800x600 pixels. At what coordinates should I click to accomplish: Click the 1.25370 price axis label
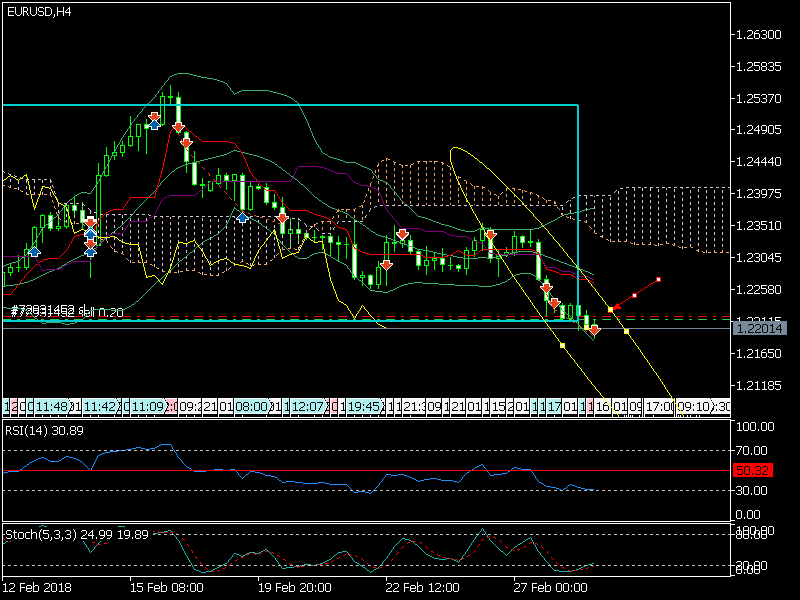coord(758,98)
